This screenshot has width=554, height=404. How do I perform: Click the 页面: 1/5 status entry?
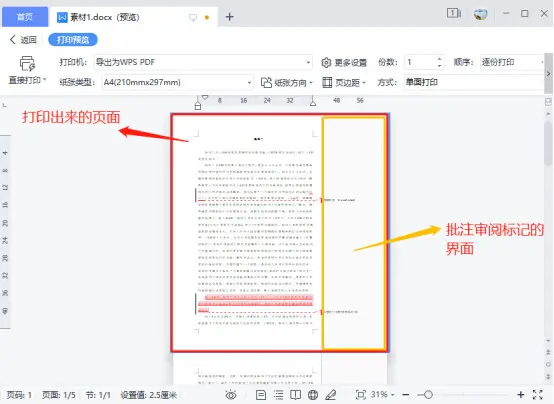59,395
